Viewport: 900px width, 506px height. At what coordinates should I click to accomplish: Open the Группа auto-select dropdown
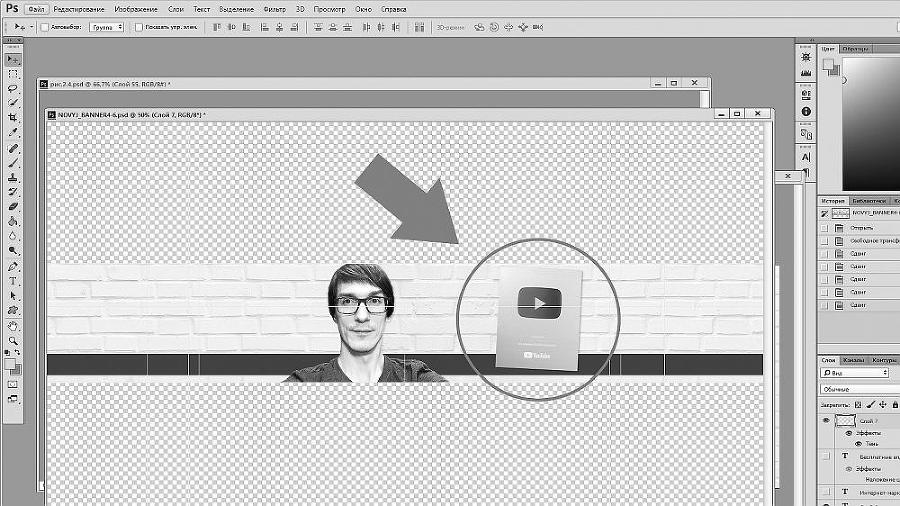click(107, 27)
